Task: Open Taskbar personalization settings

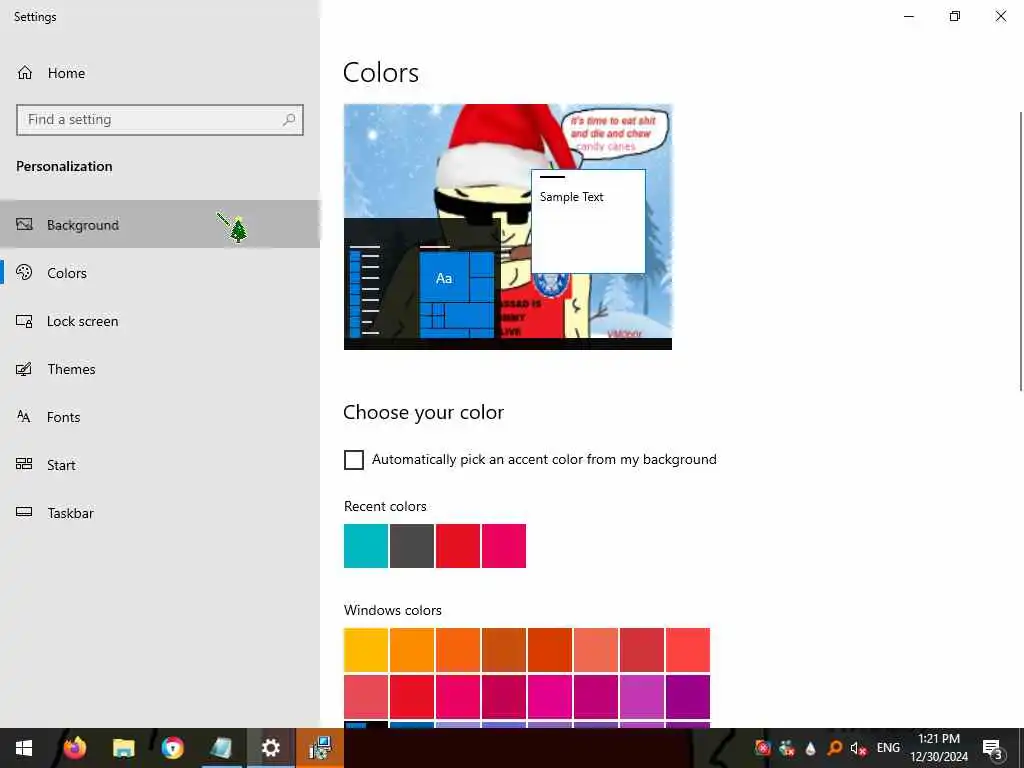Action: click(160, 513)
